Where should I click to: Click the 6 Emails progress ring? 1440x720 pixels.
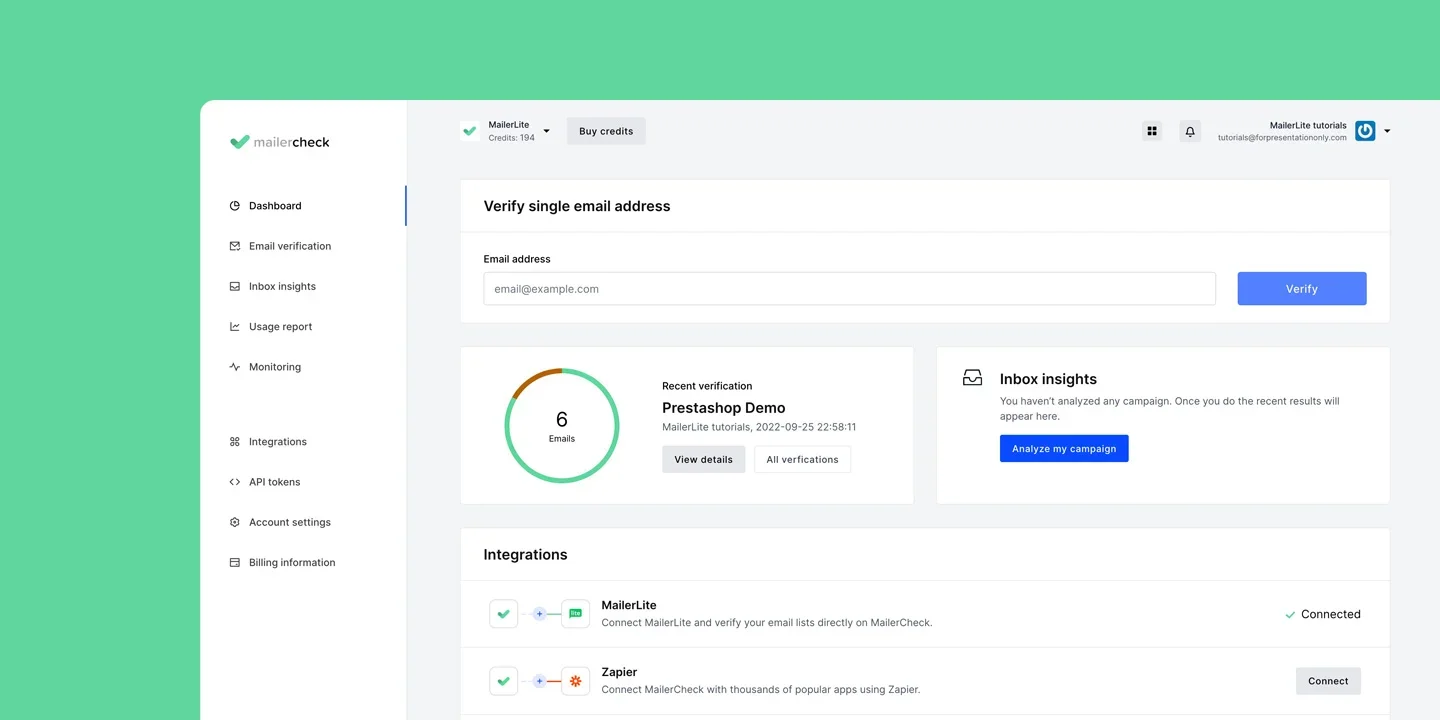tap(562, 426)
